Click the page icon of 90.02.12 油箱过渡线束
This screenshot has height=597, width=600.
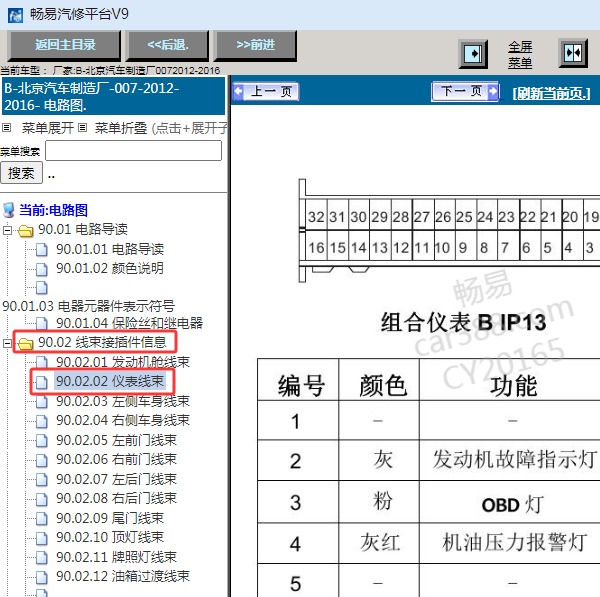pos(42,577)
